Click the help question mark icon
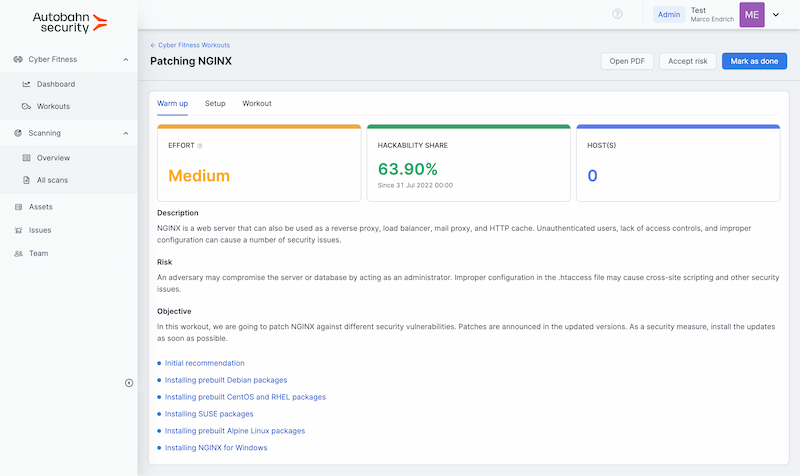 [x=617, y=14]
